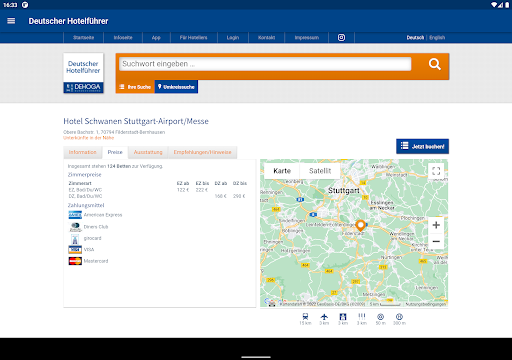Toggle fullscreen map view
512x360 pixels.
tap(436, 171)
